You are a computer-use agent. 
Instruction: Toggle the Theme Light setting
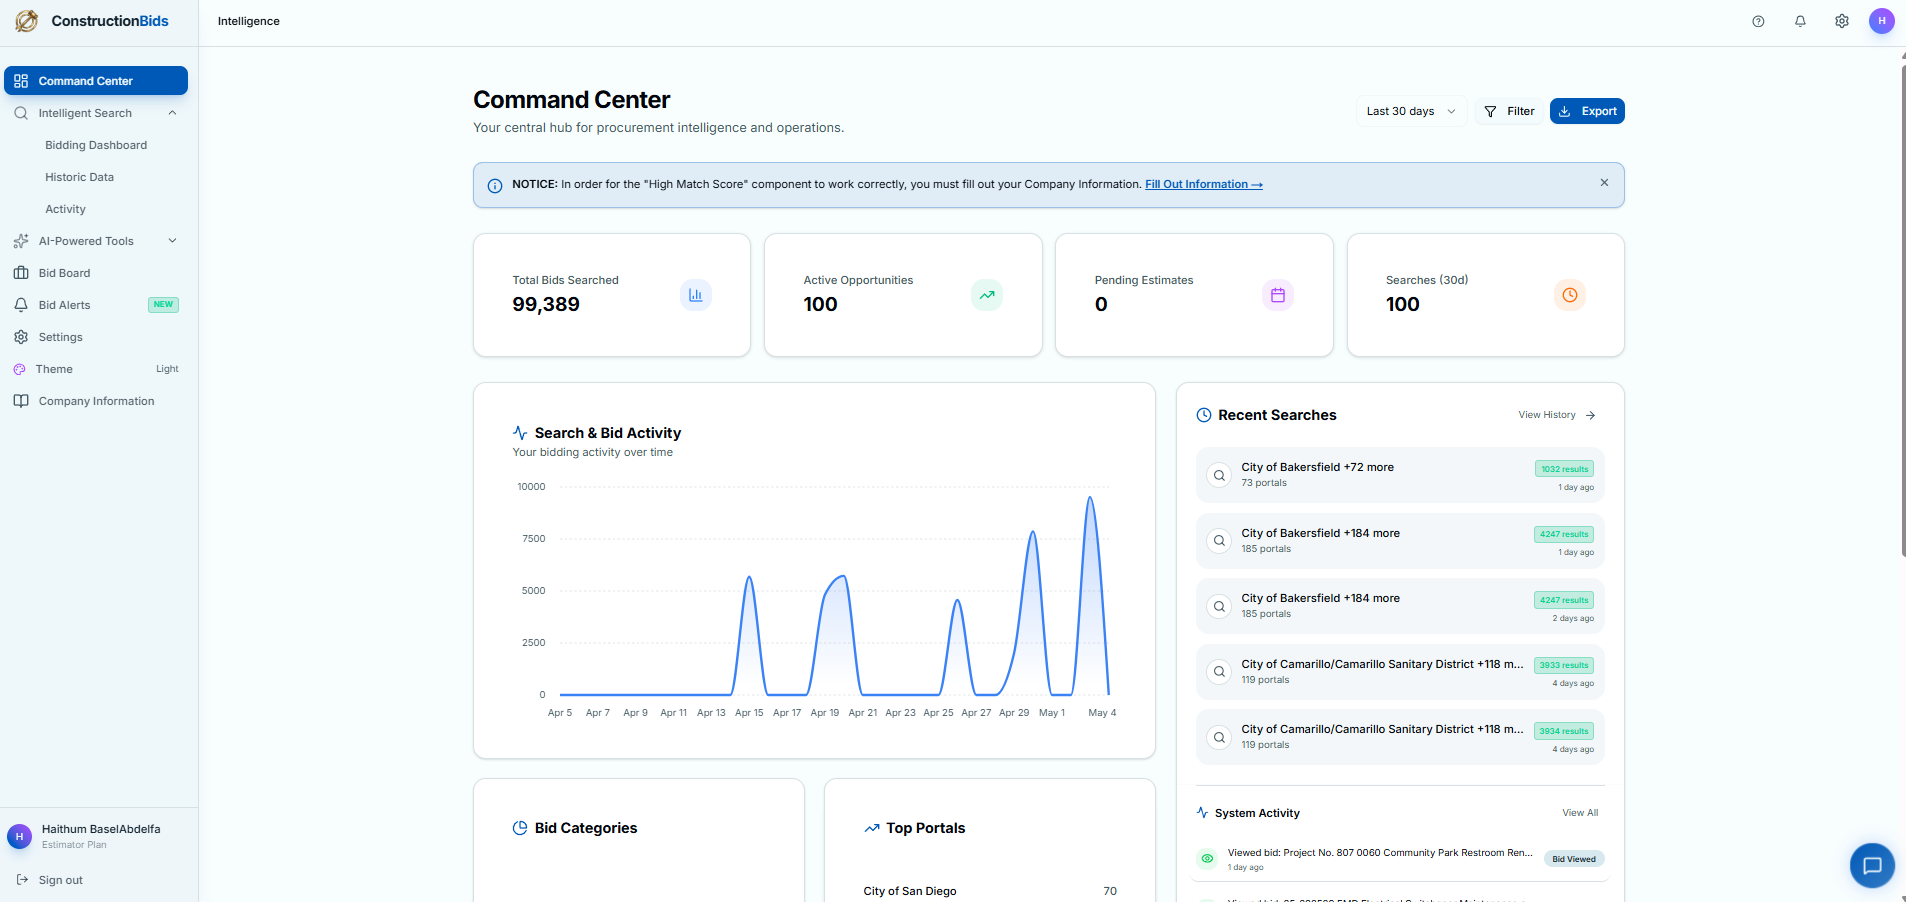[x=96, y=369]
